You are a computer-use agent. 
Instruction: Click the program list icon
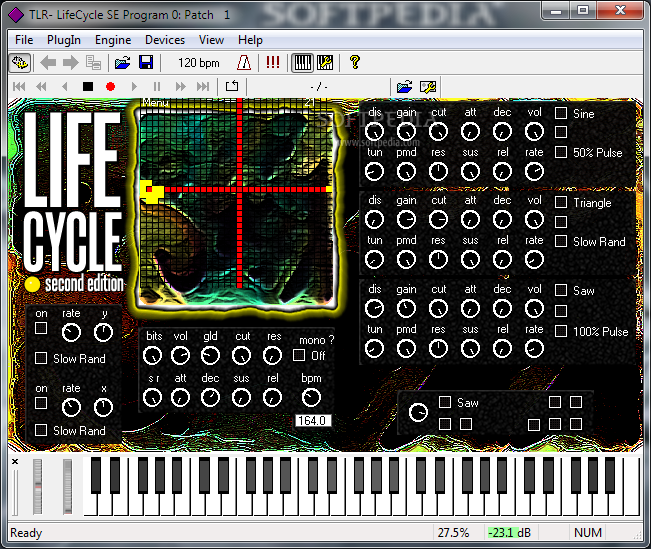(x=93, y=63)
